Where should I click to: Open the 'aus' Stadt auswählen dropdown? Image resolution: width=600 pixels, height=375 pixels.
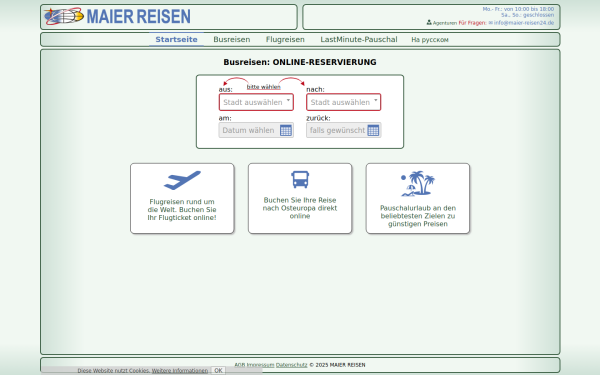(256, 102)
